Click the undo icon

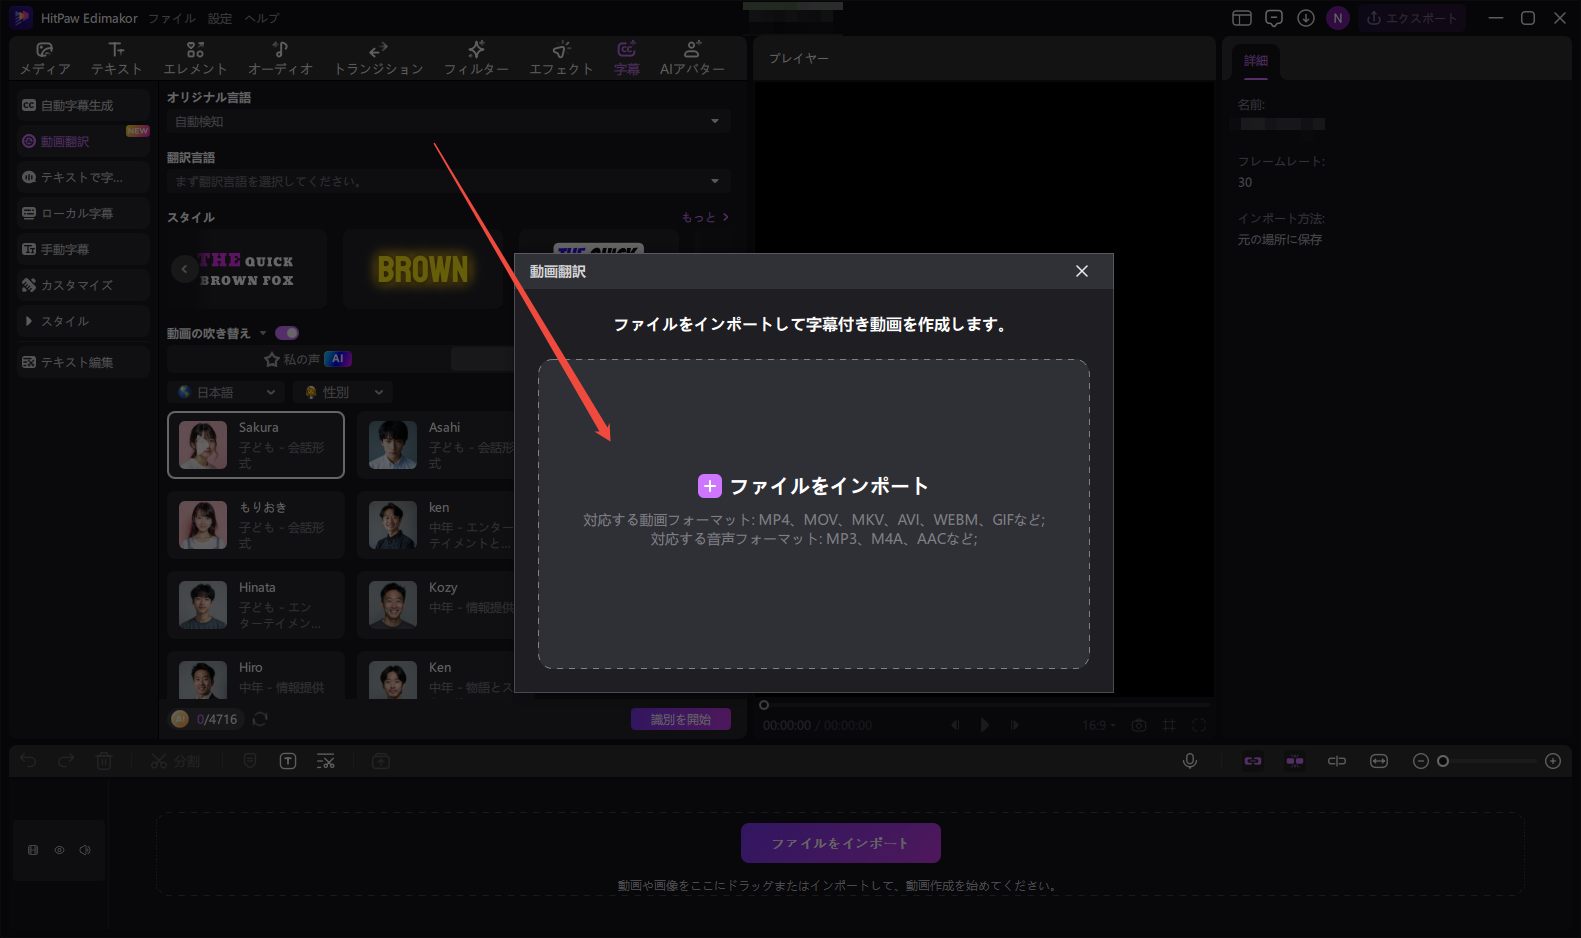coord(28,761)
